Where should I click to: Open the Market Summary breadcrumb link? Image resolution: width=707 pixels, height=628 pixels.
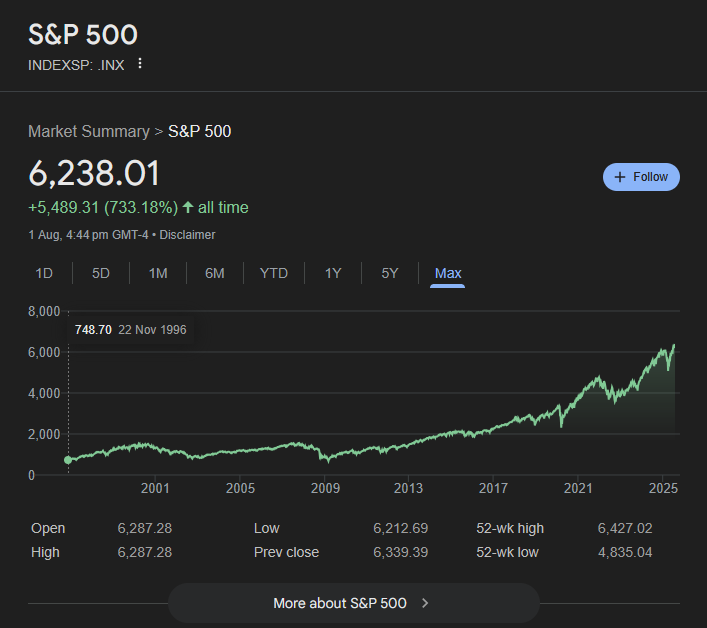pyautogui.click(x=89, y=131)
